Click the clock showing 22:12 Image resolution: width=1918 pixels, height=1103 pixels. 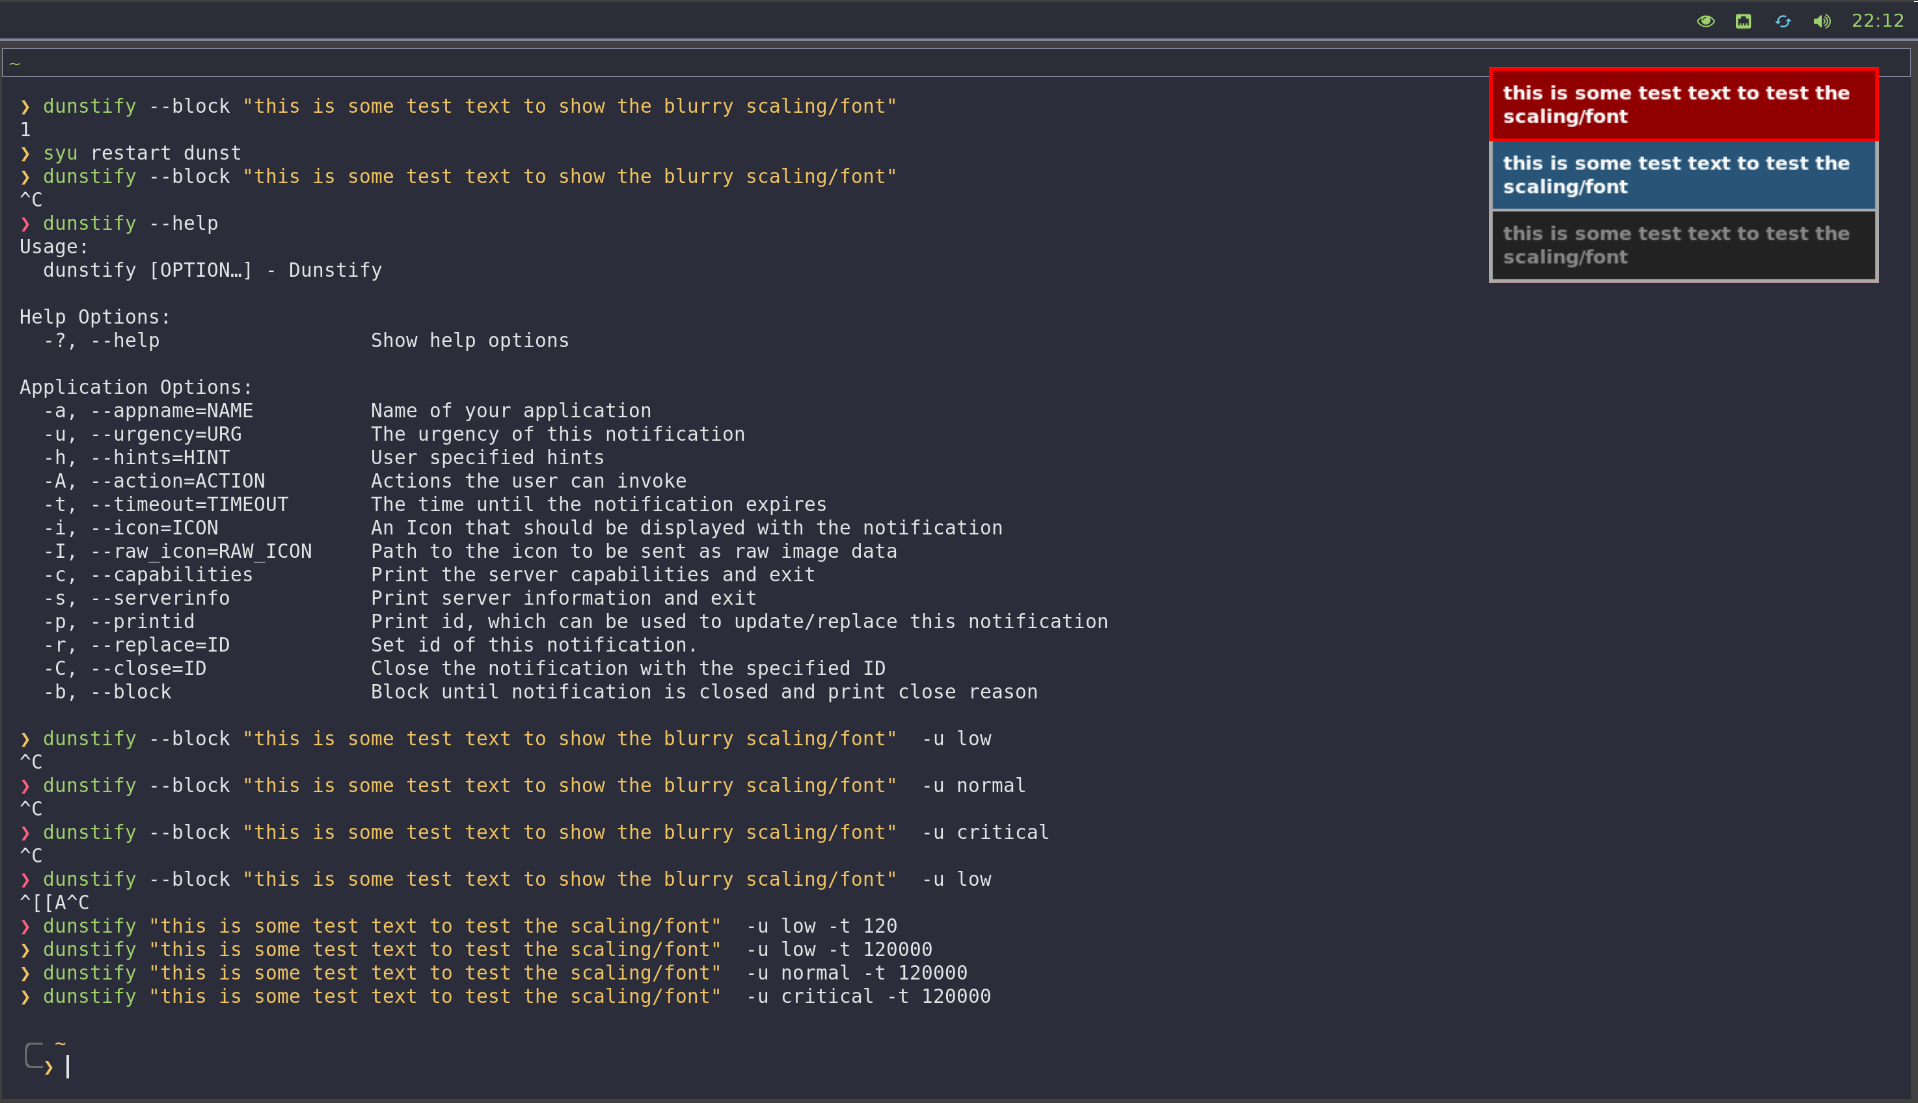click(x=1878, y=20)
